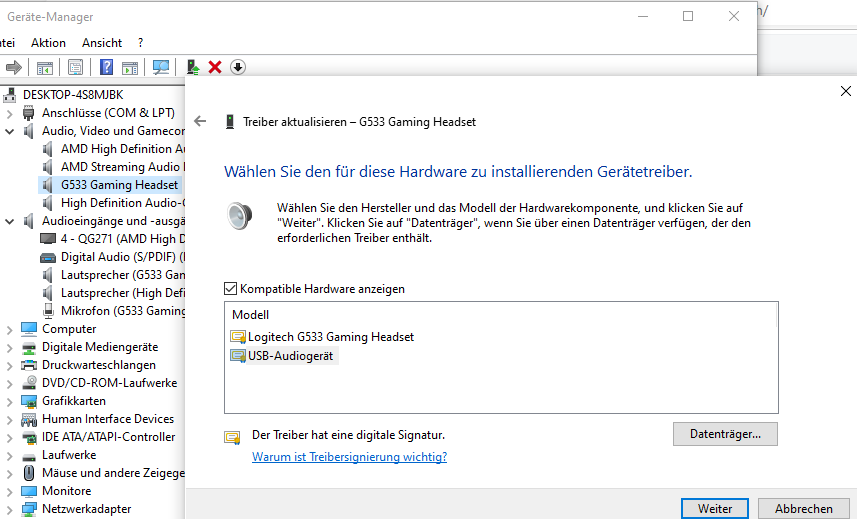This screenshot has width=857, height=519.
Task: Click the Abbrechen button
Action: tap(803, 509)
